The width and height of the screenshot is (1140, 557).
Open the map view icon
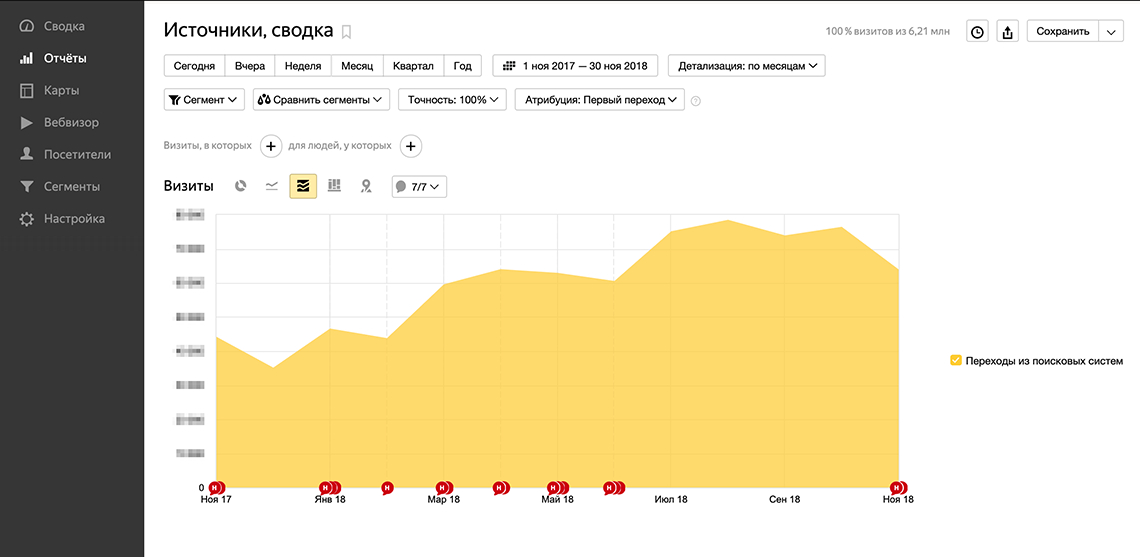coord(366,186)
